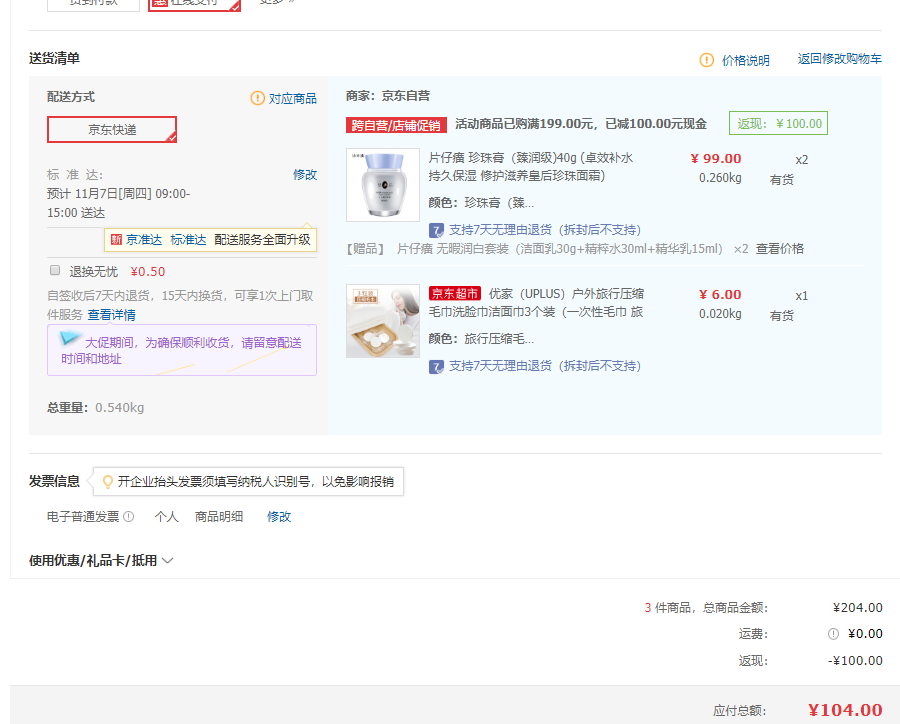This screenshot has width=900, height=724.
Task: Click 支持7天无理由退货 under 片仔癀 item
Action: pos(544,230)
